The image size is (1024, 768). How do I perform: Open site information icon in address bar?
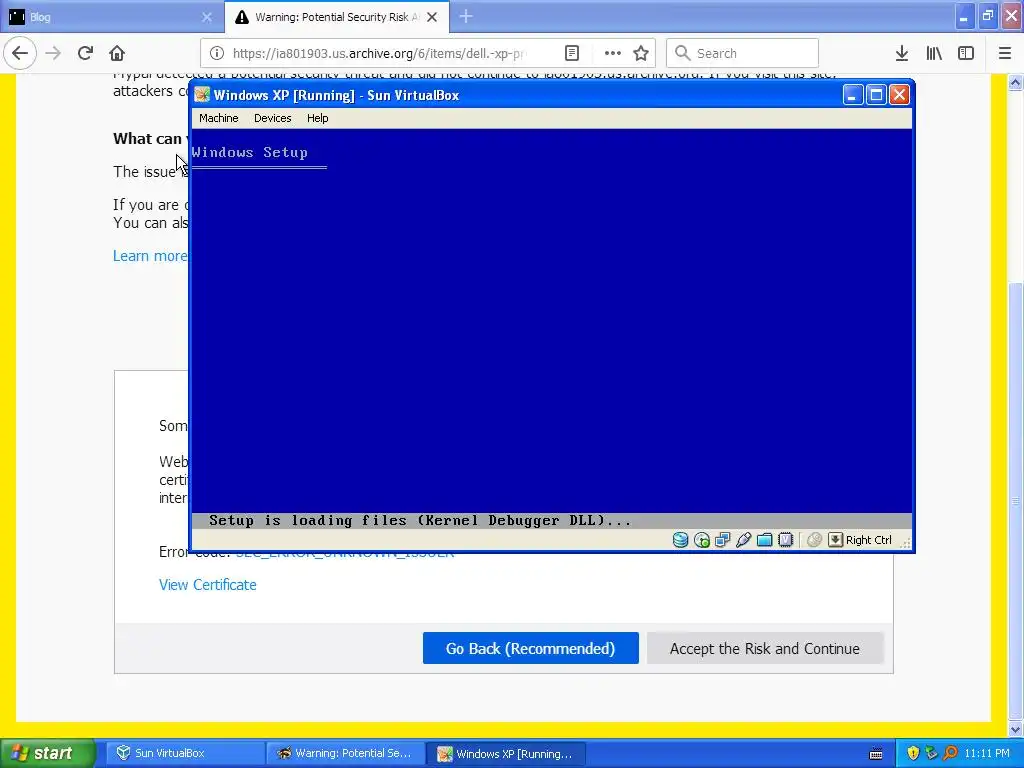click(217, 54)
